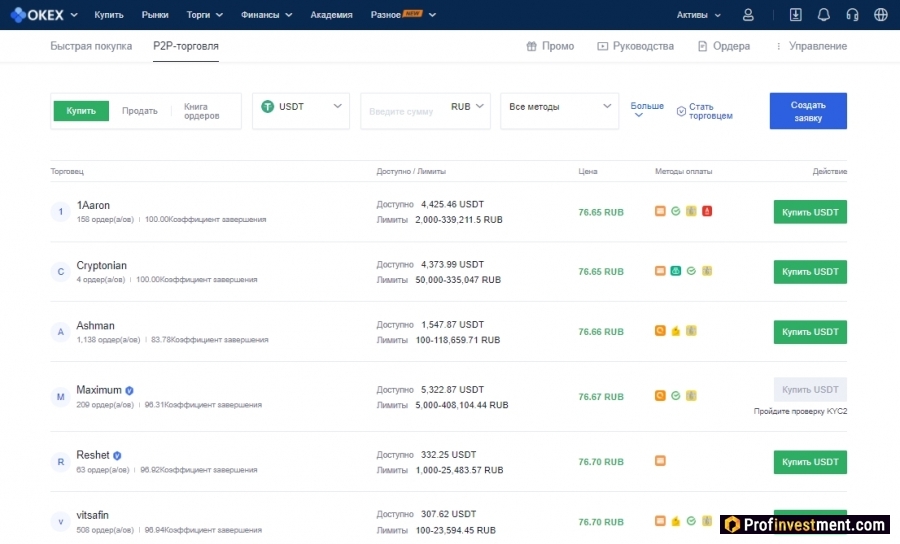Open the Ордера link
Image resolution: width=900 pixels, height=544 pixels.
[x=724, y=46]
